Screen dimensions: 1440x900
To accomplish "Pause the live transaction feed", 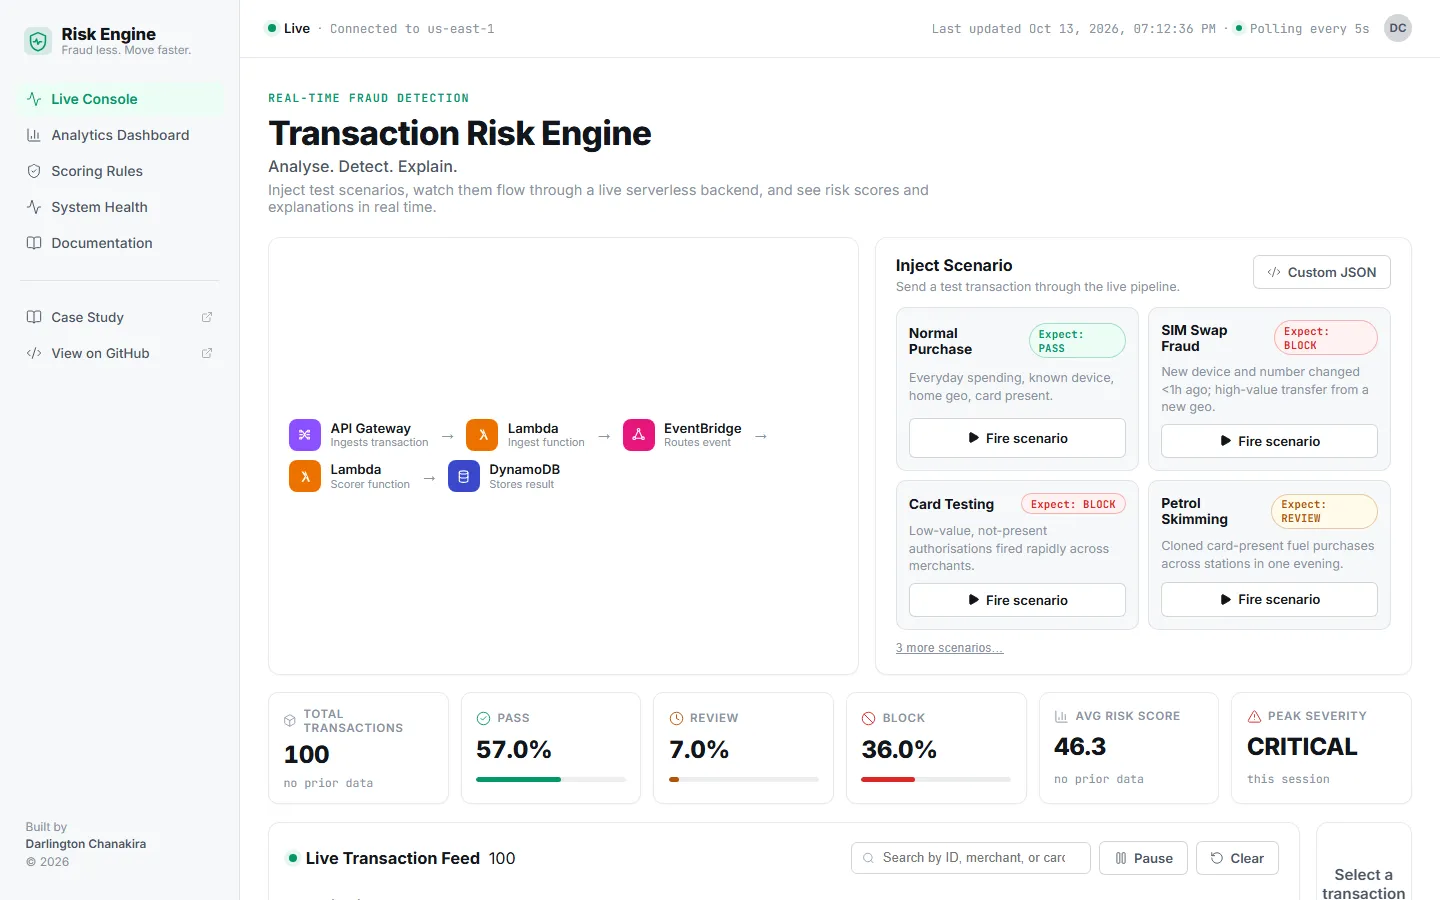I will [x=1143, y=858].
